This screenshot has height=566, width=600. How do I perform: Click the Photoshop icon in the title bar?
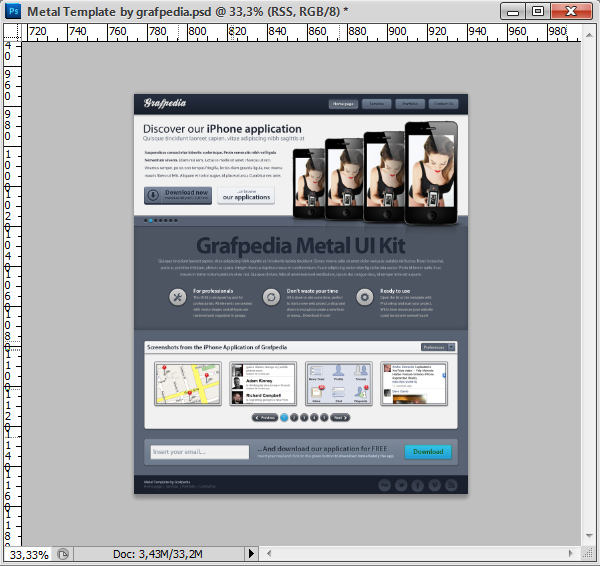(11, 11)
